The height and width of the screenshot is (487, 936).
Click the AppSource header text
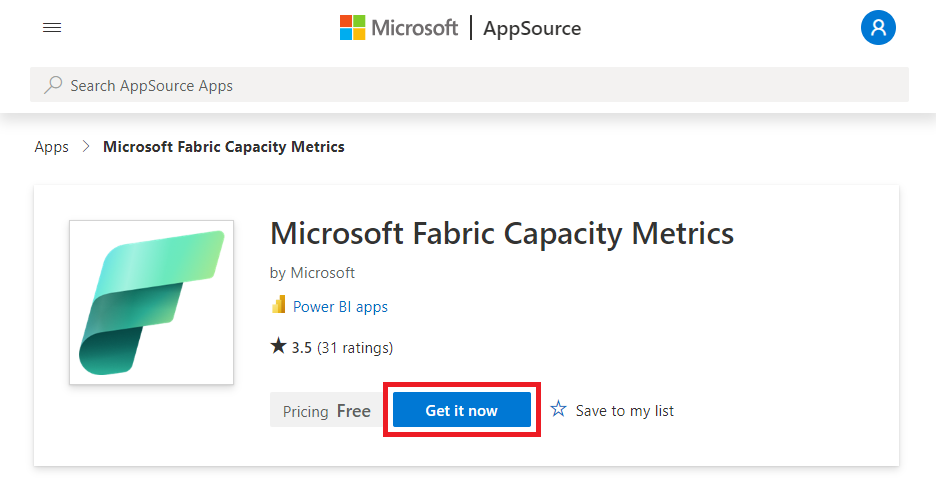pos(532,28)
